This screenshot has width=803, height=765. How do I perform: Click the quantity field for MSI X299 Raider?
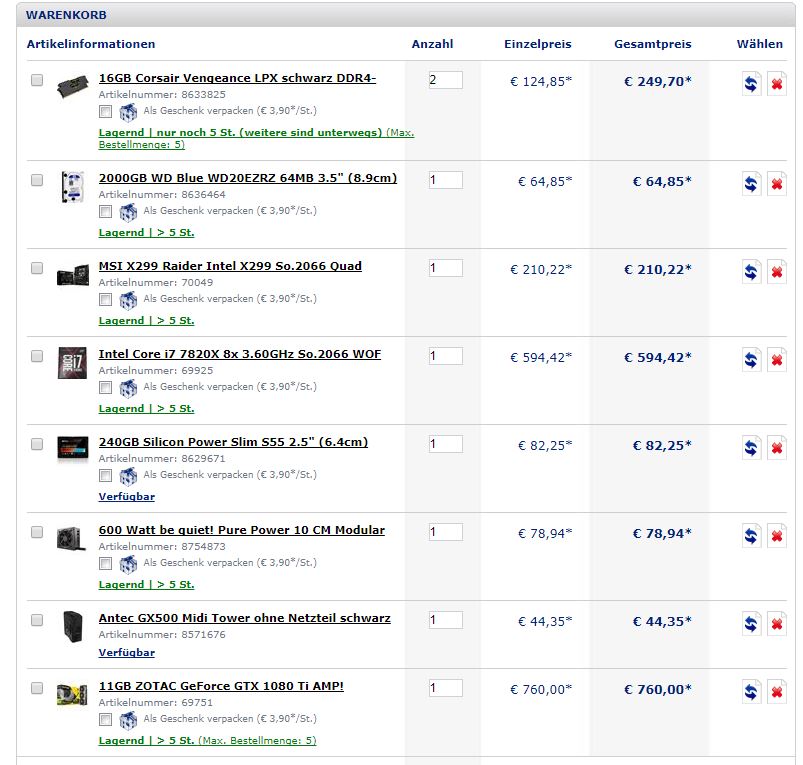(446, 268)
